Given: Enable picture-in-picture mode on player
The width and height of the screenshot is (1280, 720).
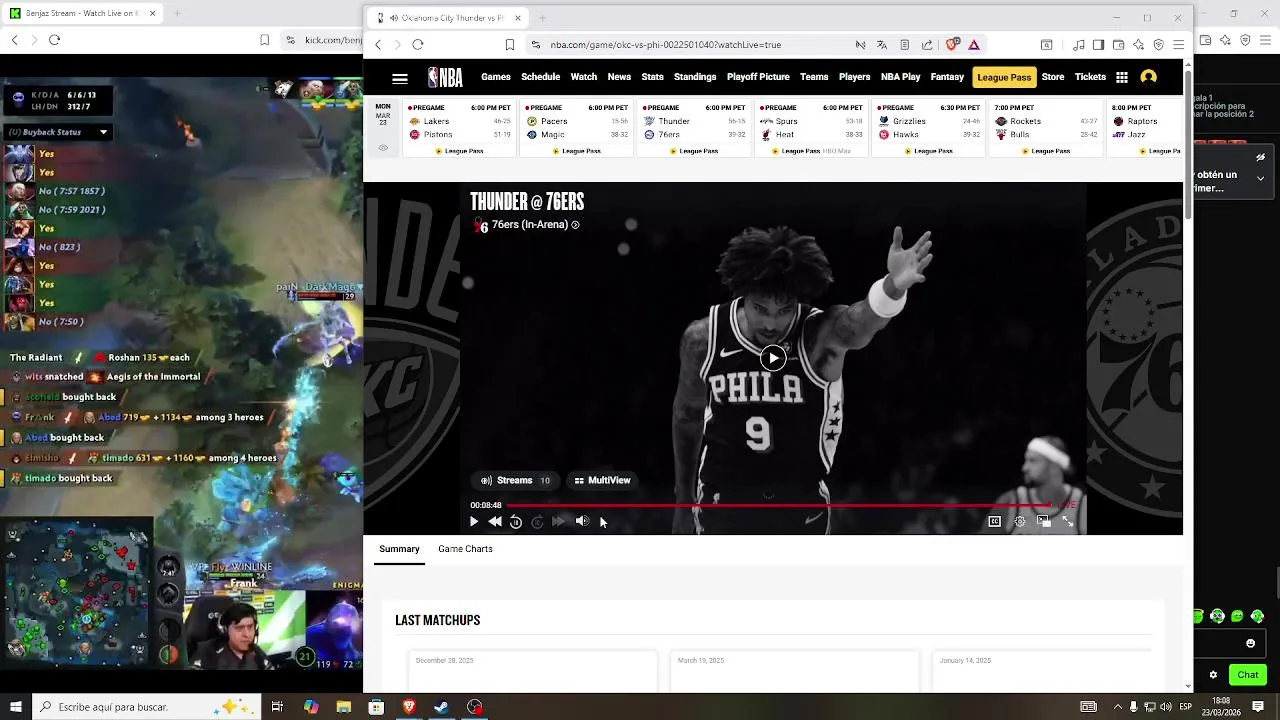Looking at the screenshot, I should [1043, 521].
